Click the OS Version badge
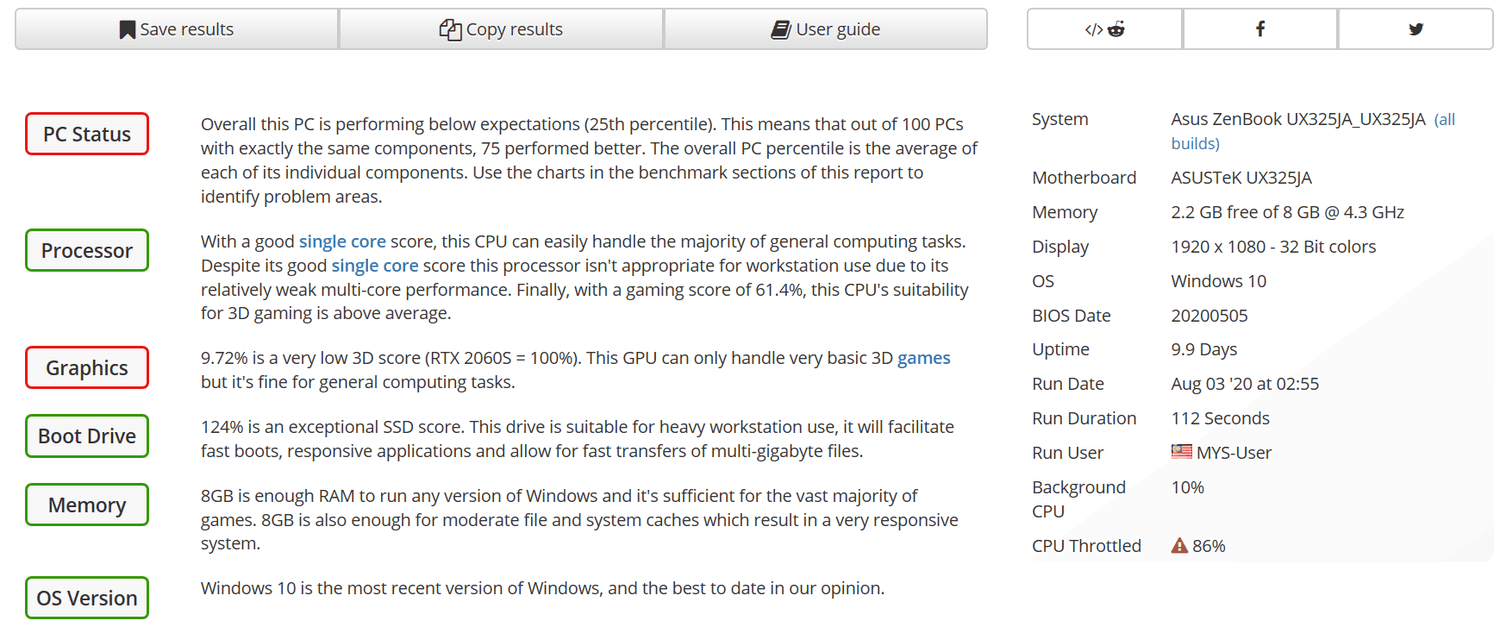 [x=87, y=598]
